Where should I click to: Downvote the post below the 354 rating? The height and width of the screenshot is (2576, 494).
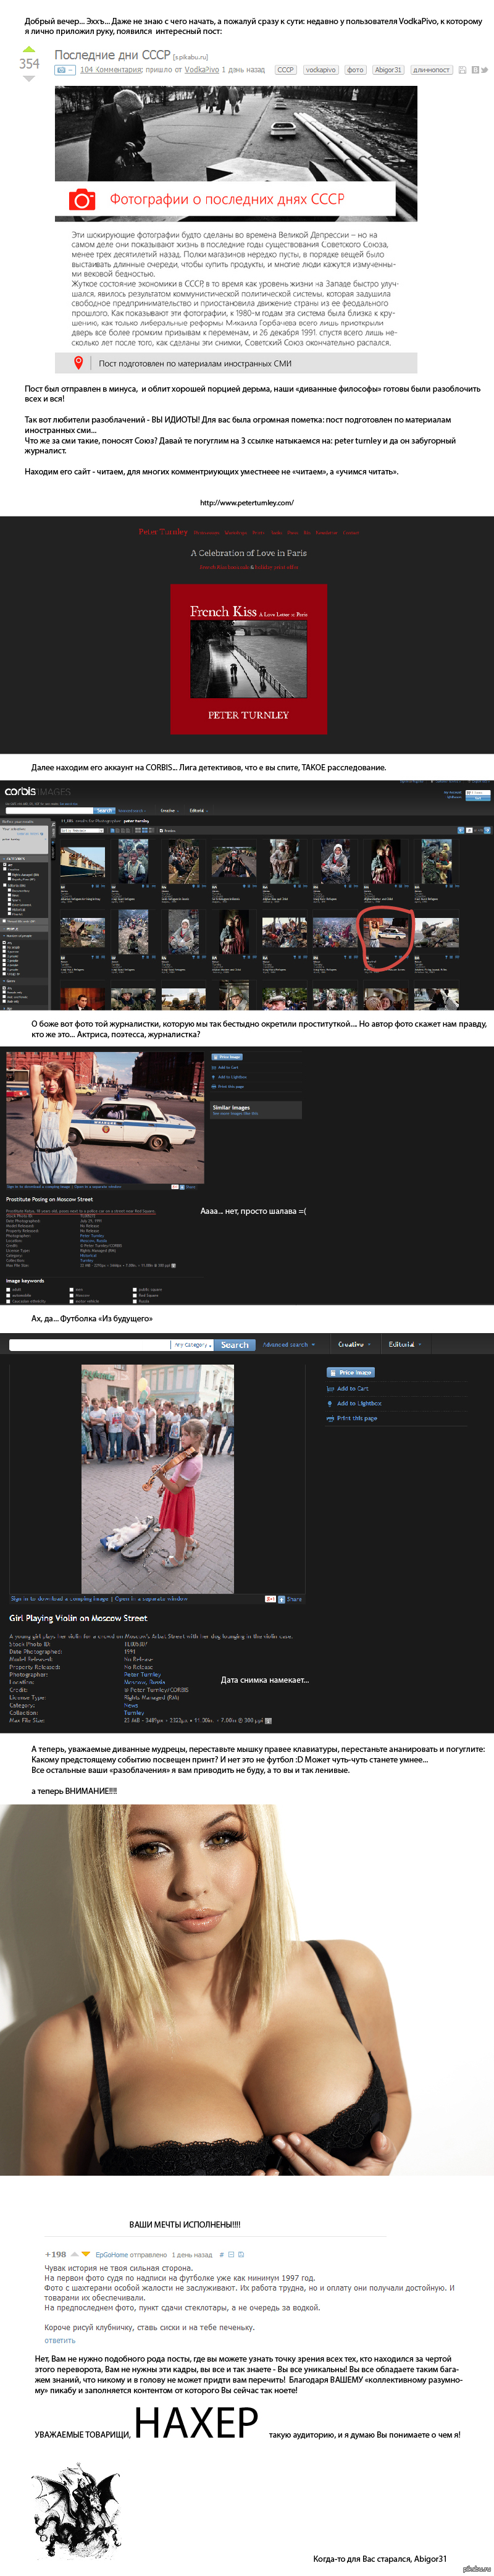coord(29,78)
